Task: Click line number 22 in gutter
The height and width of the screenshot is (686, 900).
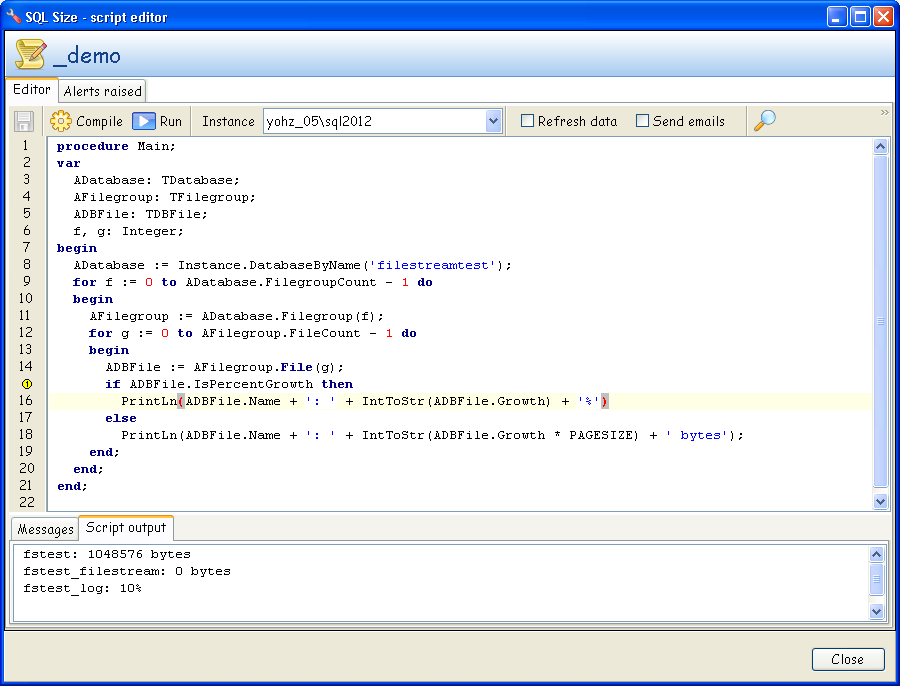Action: [x=26, y=502]
